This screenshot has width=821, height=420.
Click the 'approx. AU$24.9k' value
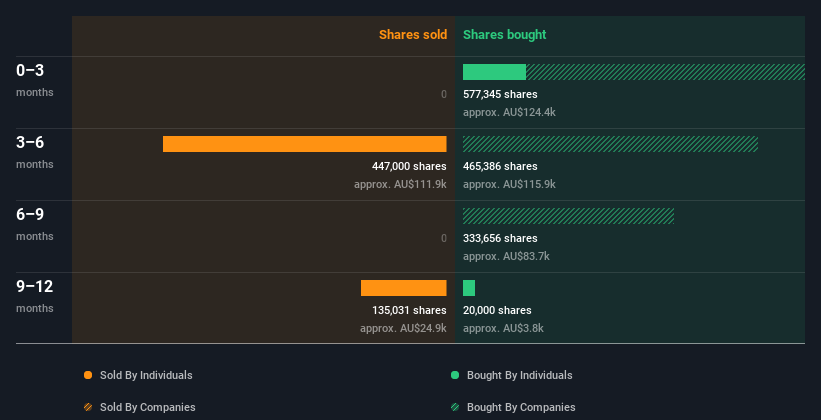coord(403,328)
